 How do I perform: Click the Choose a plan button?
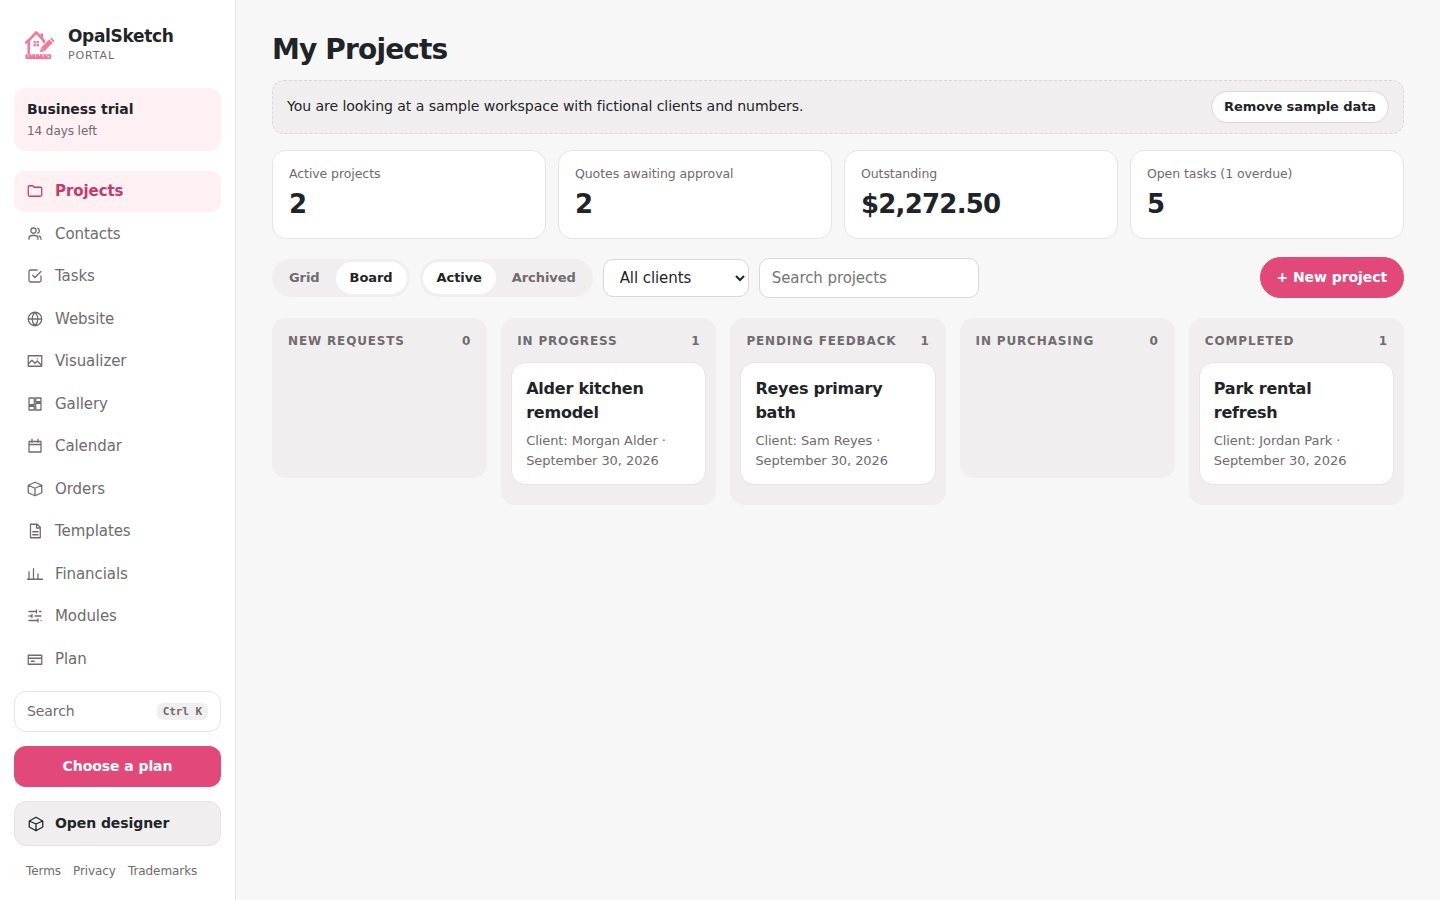coord(117,767)
